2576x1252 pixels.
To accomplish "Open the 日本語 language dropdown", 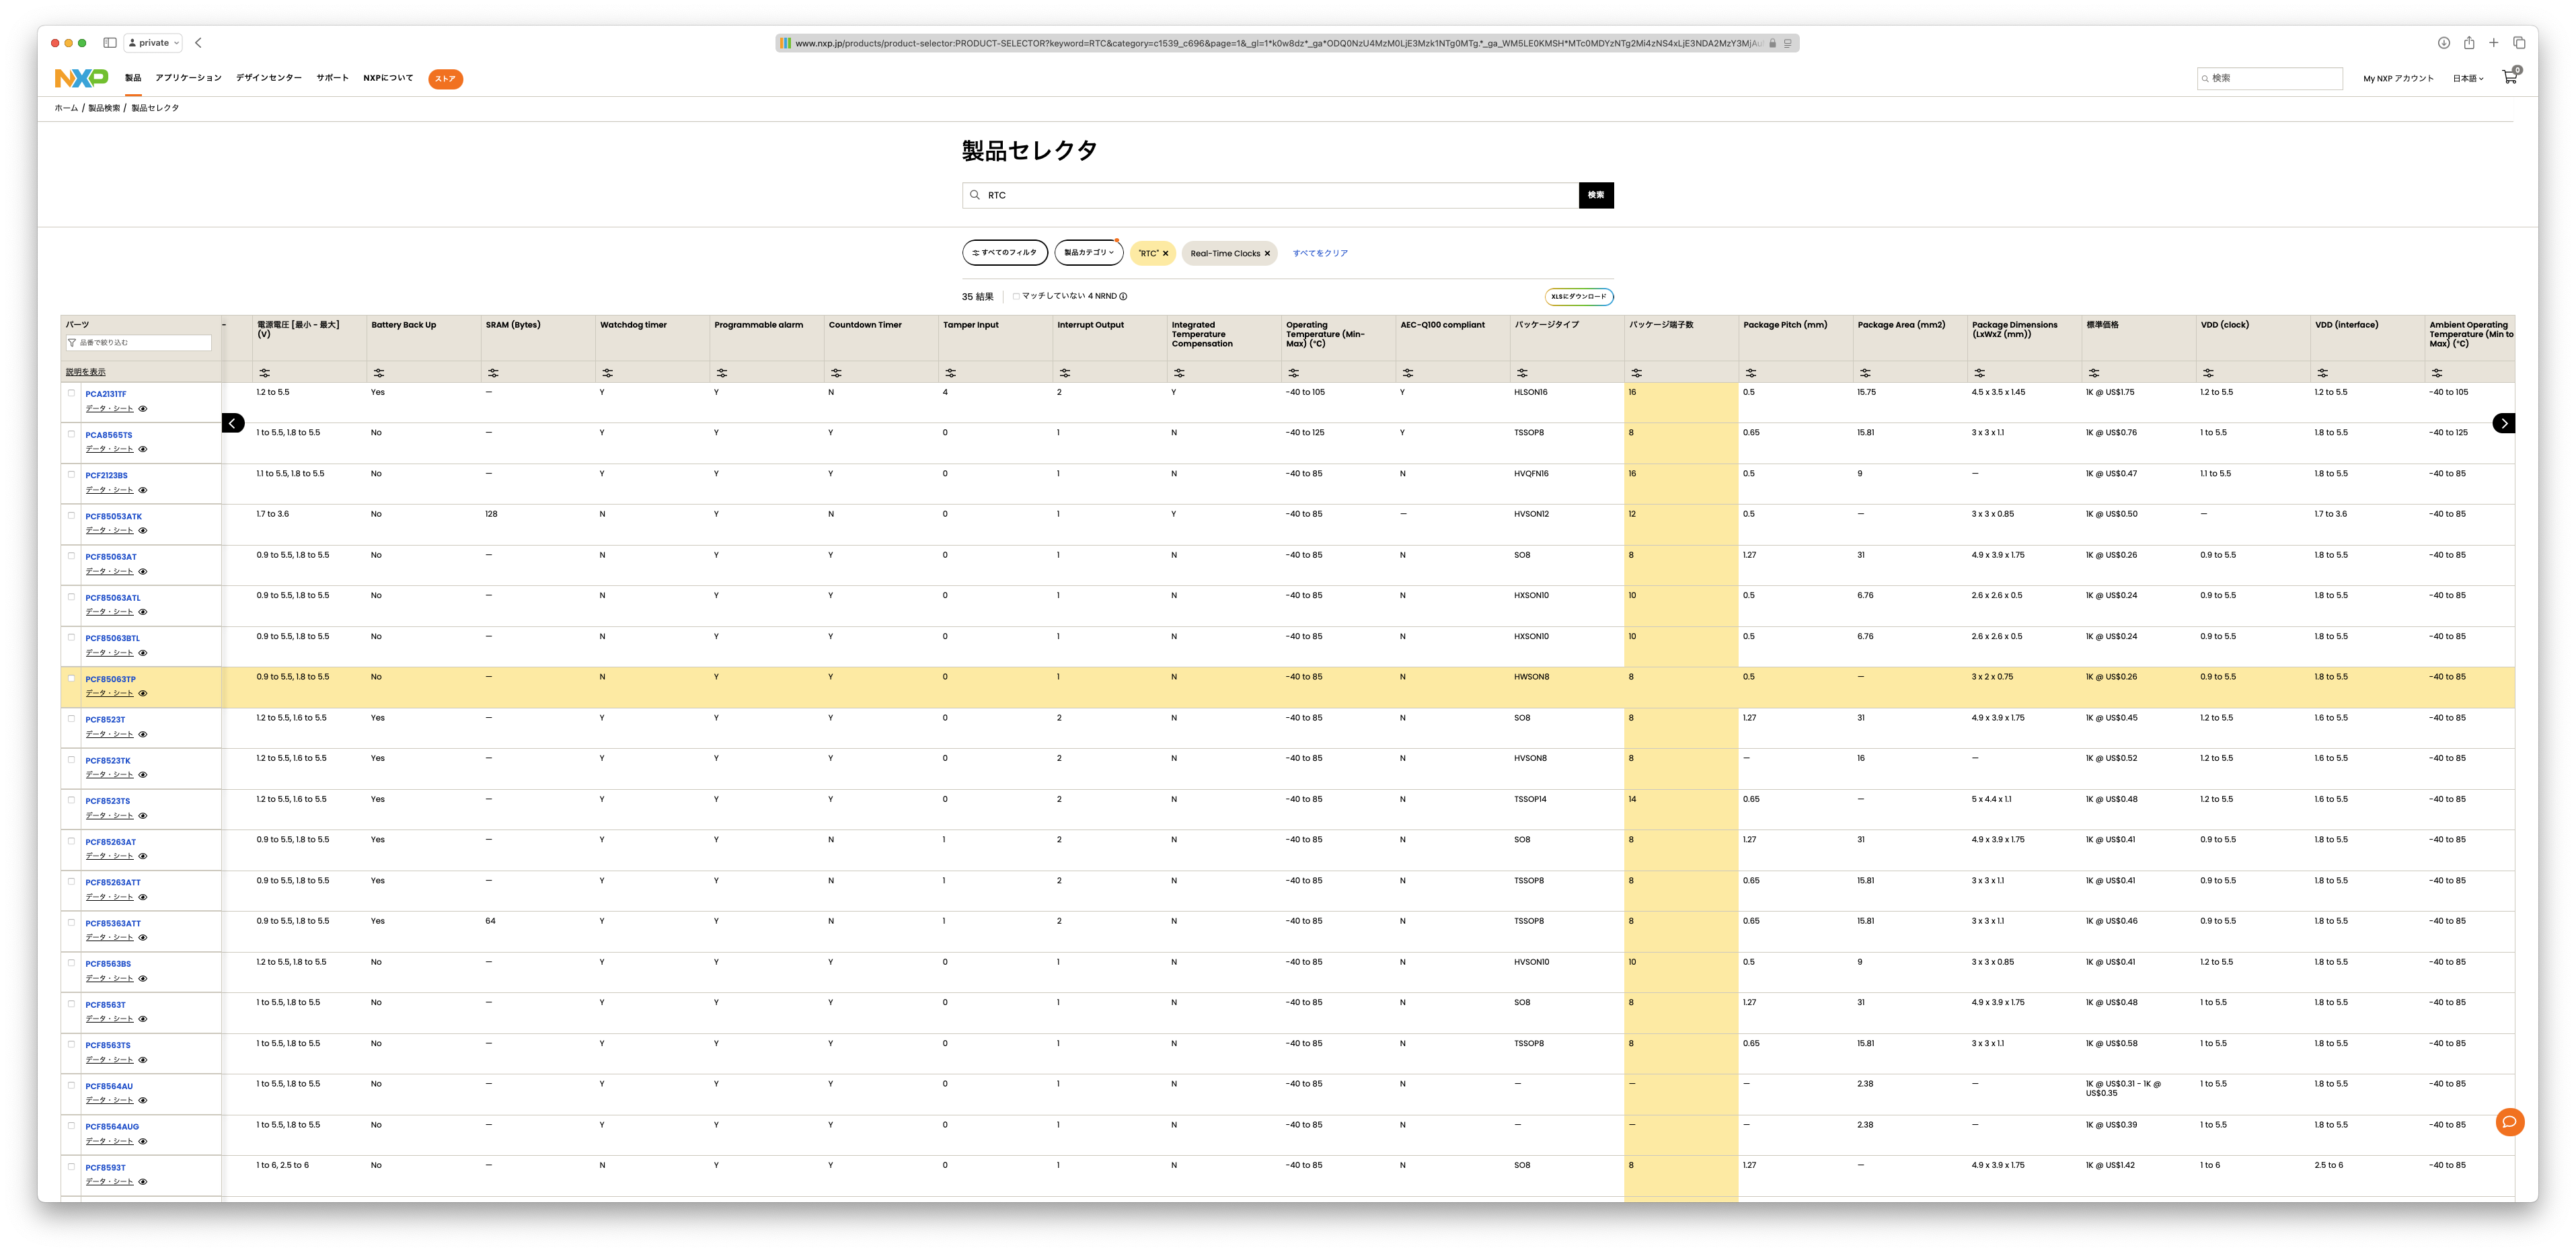I will click(2467, 78).
